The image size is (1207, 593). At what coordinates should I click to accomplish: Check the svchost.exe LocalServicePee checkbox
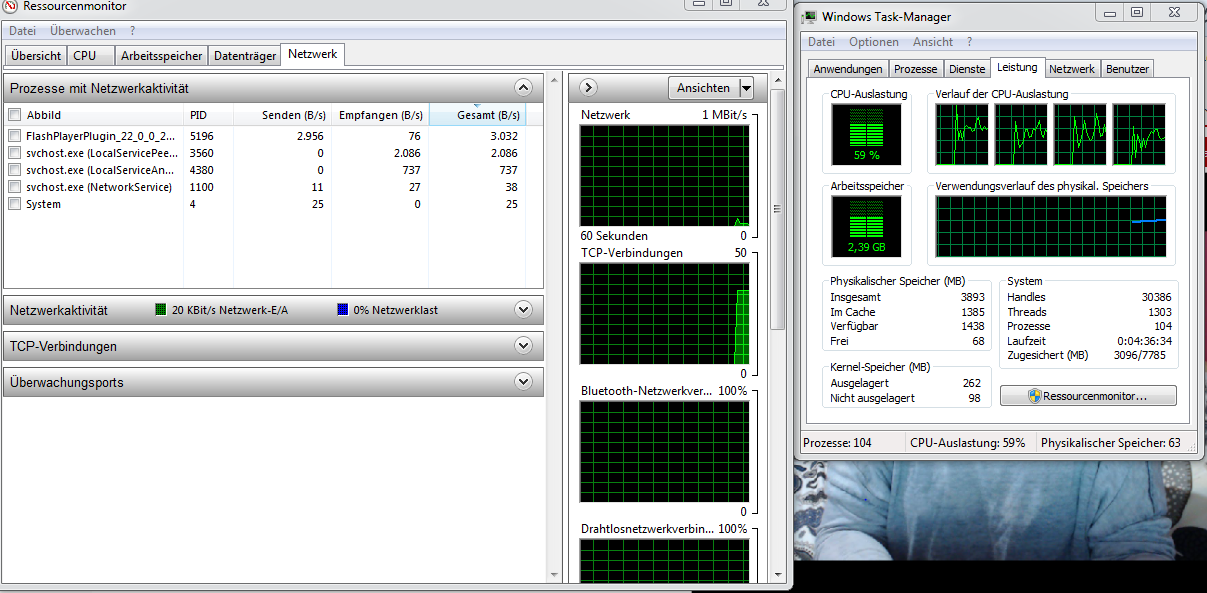pyautogui.click(x=14, y=153)
